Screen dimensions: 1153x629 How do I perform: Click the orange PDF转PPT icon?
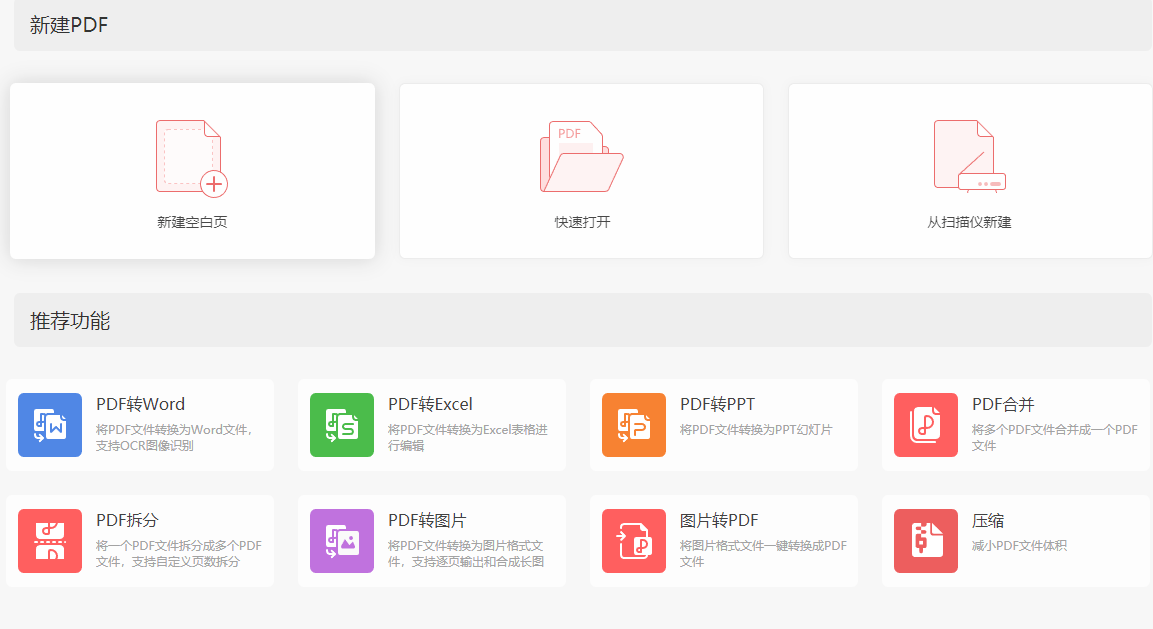(x=633, y=425)
